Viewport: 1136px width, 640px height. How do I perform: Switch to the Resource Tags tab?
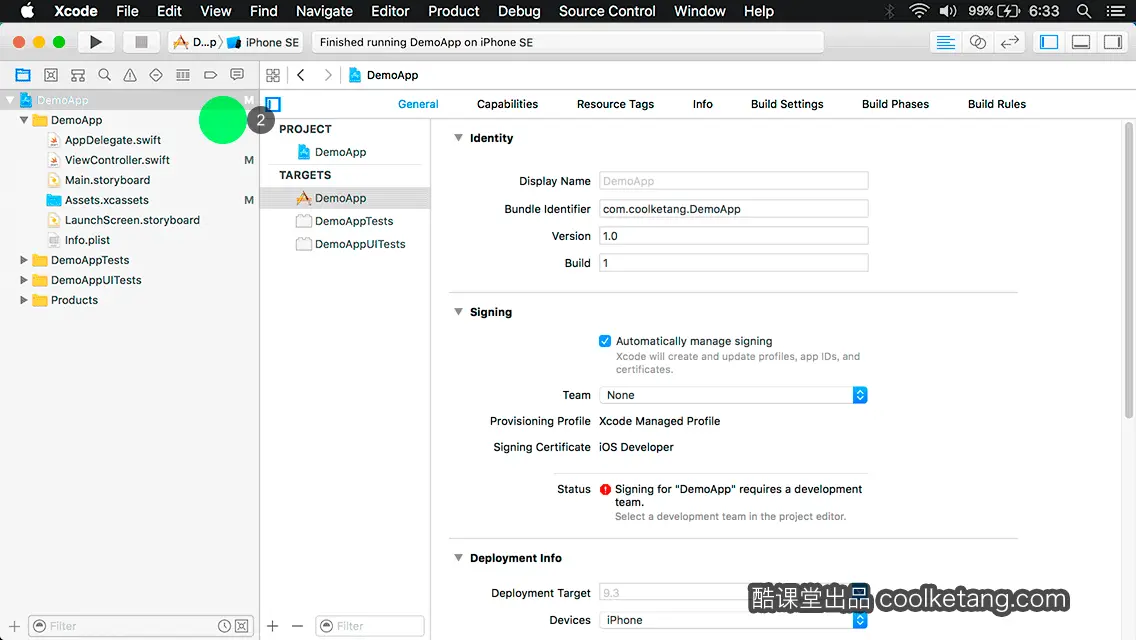(615, 104)
